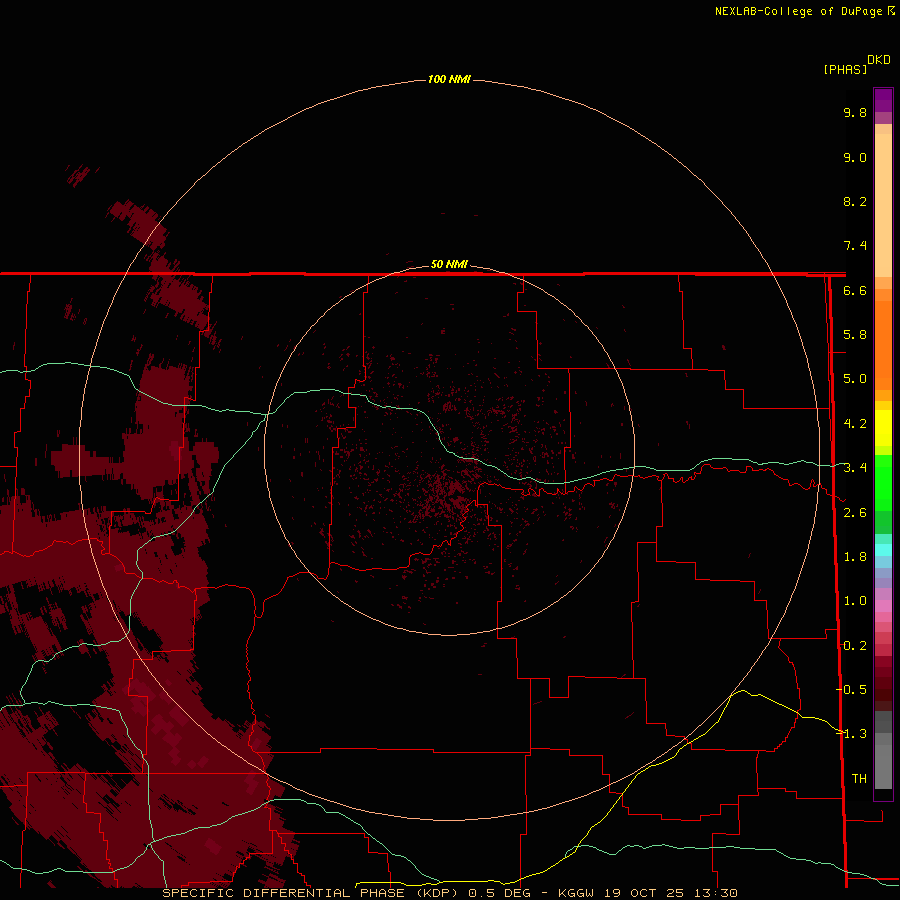Select the 4.2 legend value
This screenshot has height=900, width=900.
coord(855,424)
